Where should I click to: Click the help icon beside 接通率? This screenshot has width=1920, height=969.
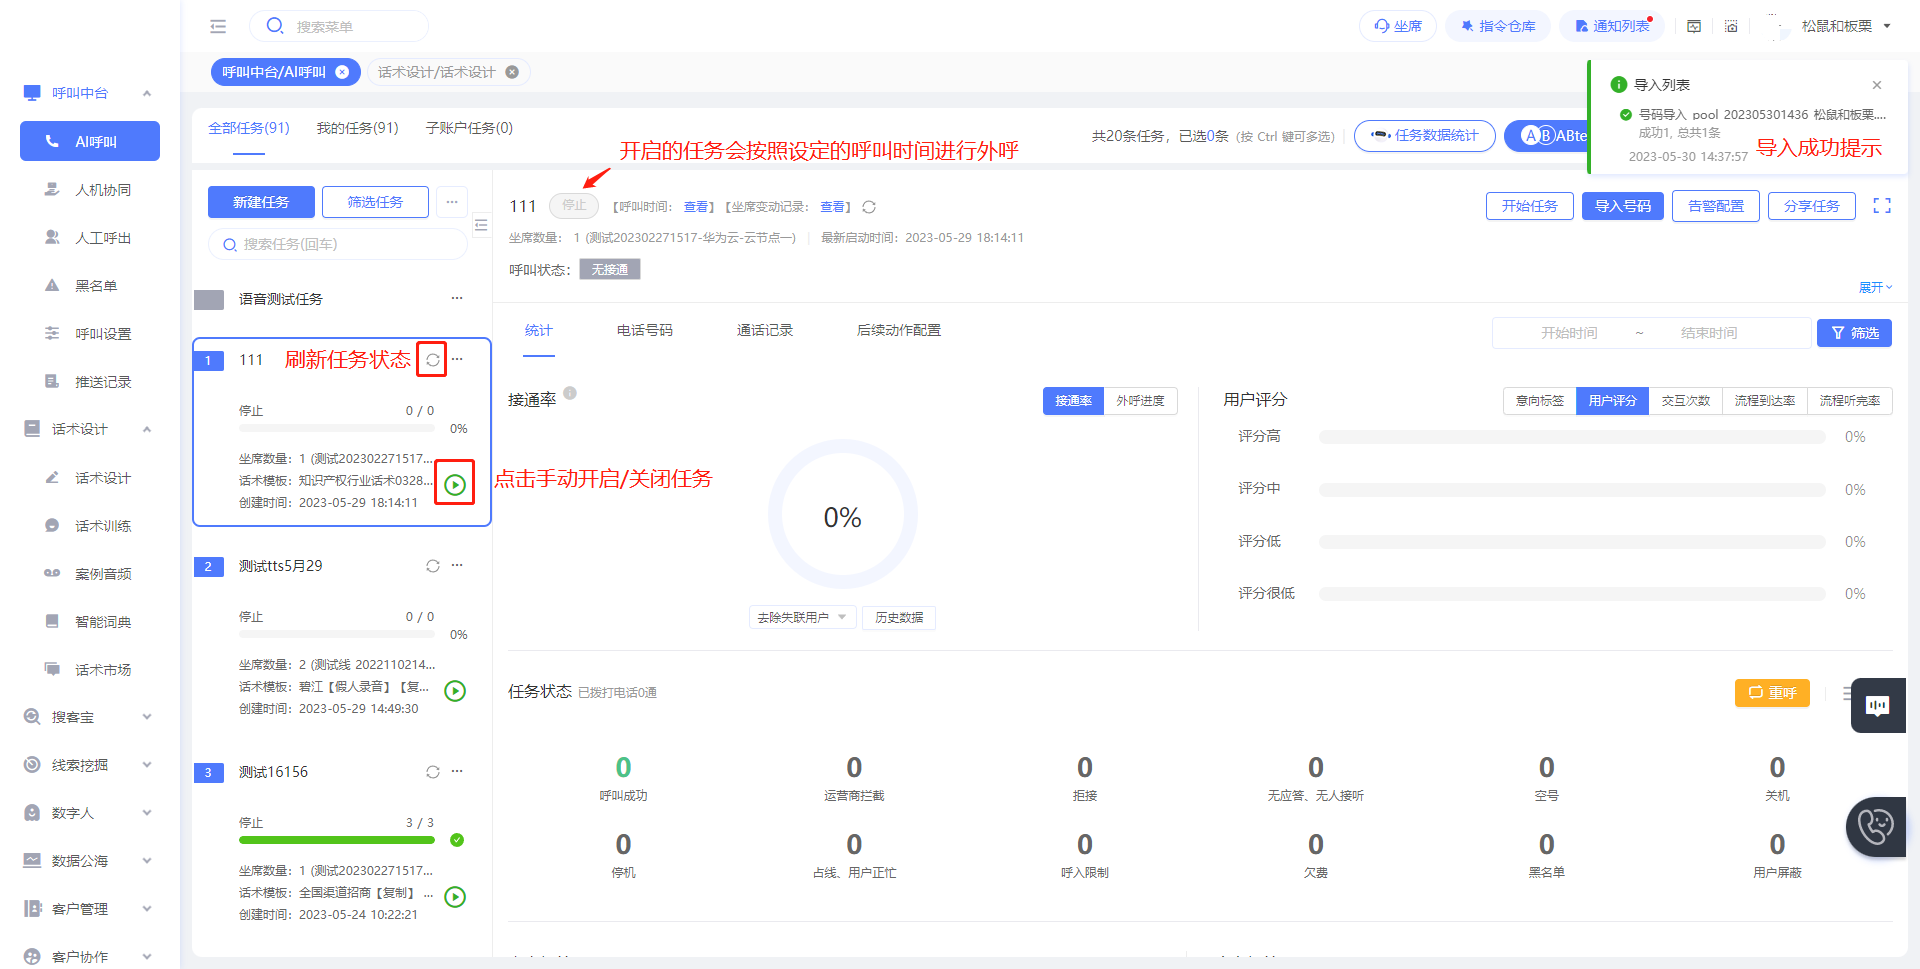click(570, 394)
